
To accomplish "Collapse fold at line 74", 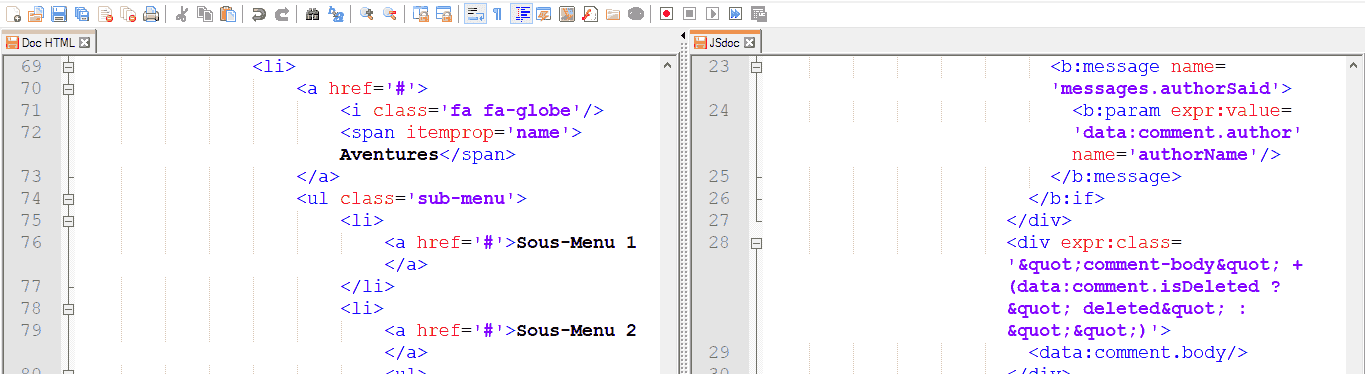I will [x=69, y=199].
